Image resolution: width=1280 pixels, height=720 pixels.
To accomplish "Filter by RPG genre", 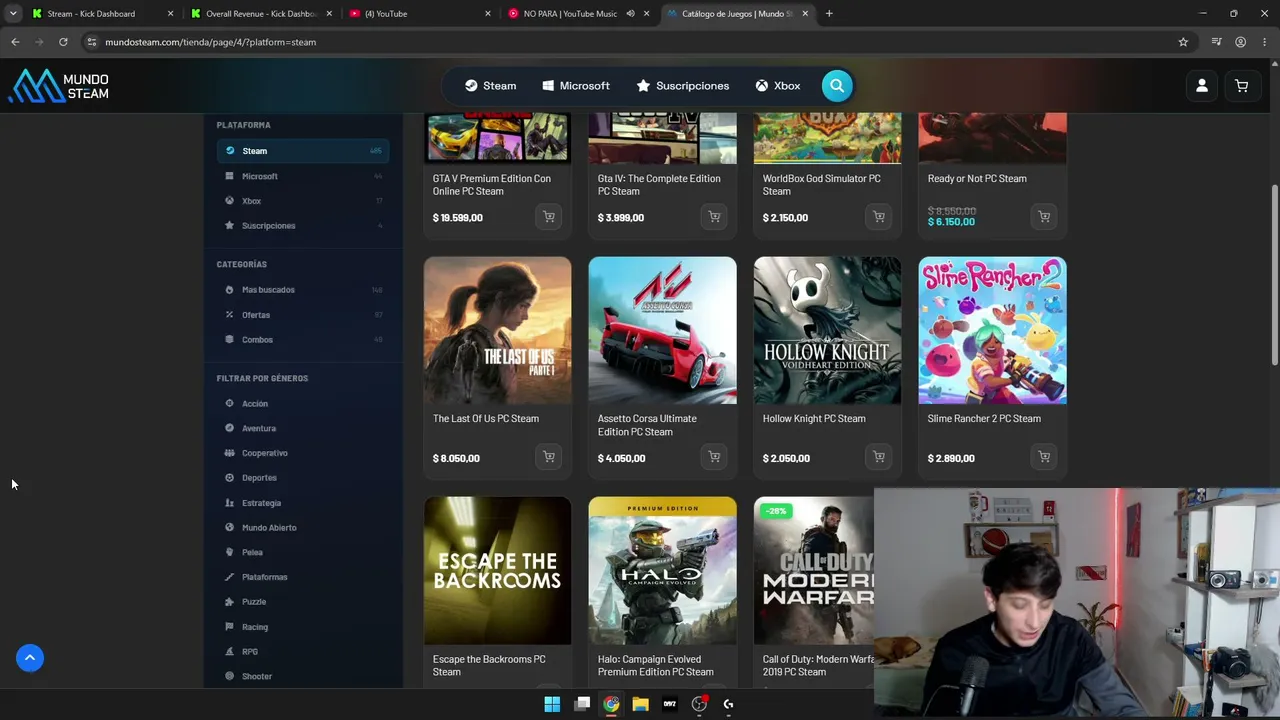I will 303,652.
